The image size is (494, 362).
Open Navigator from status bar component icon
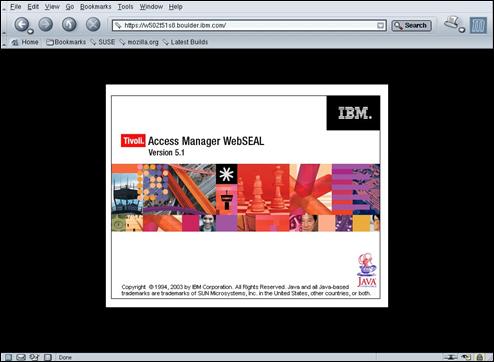8,357
